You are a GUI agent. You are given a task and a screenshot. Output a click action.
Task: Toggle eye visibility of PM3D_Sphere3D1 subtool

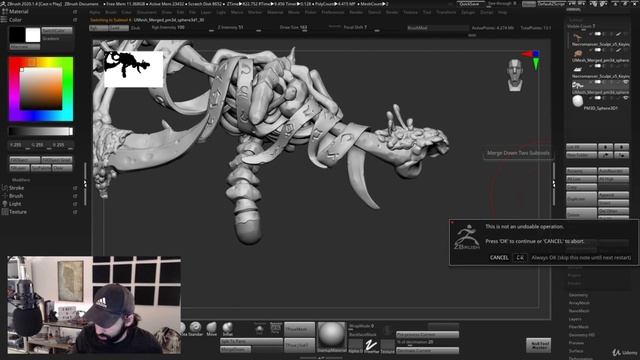(x=626, y=98)
